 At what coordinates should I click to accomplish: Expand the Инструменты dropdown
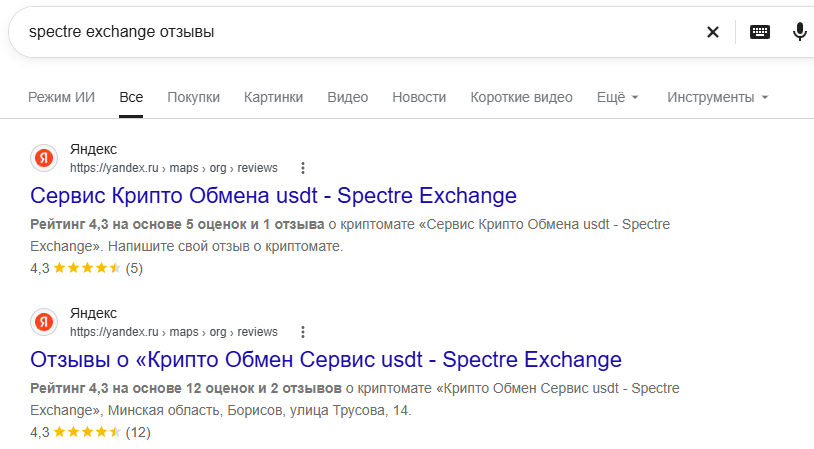click(717, 97)
